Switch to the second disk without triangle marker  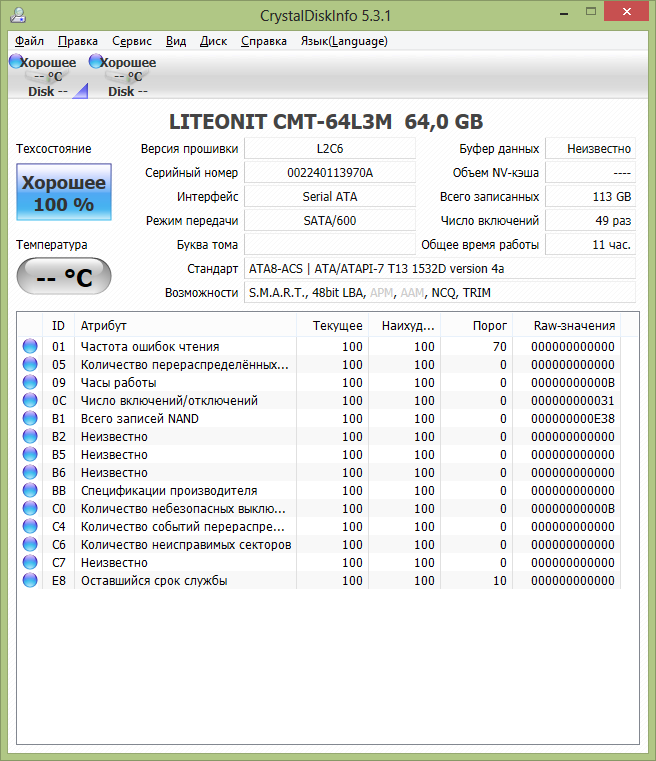tap(127, 77)
